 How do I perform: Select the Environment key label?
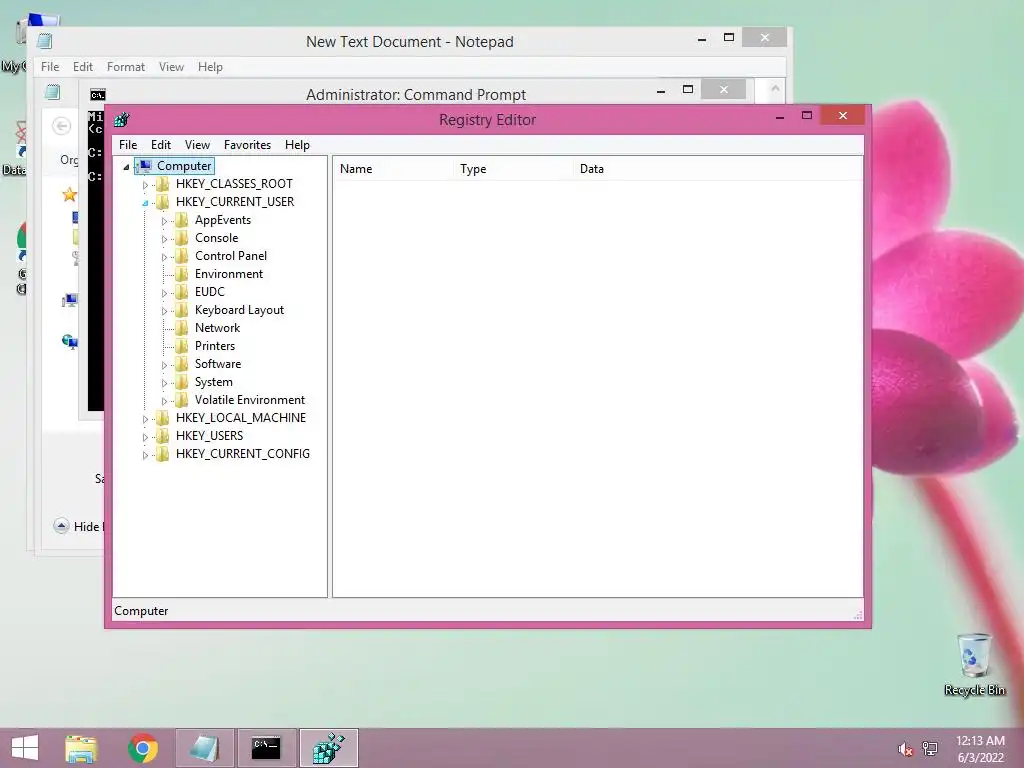pos(229,274)
